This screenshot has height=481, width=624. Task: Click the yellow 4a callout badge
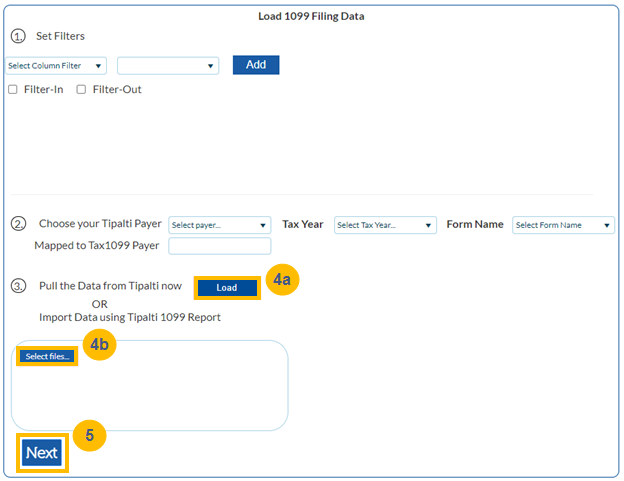coord(282,280)
